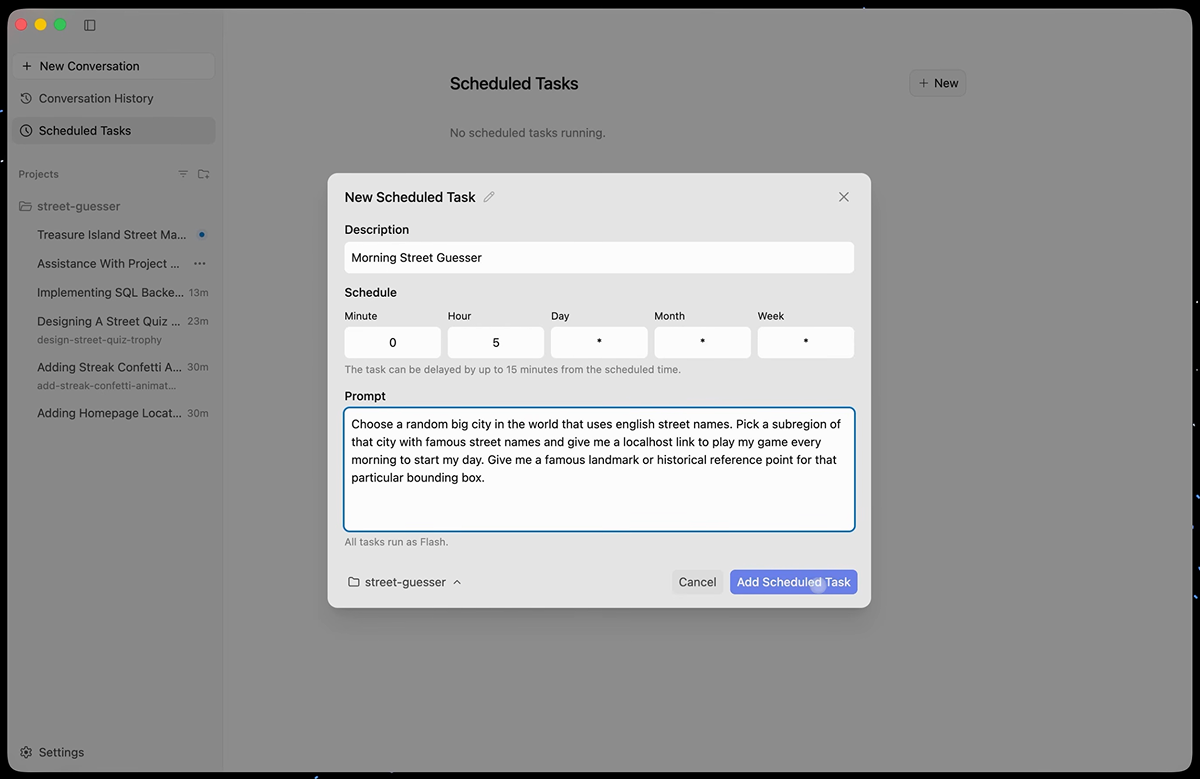
Task: Start a New Conversation
Action: pos(114,66)
